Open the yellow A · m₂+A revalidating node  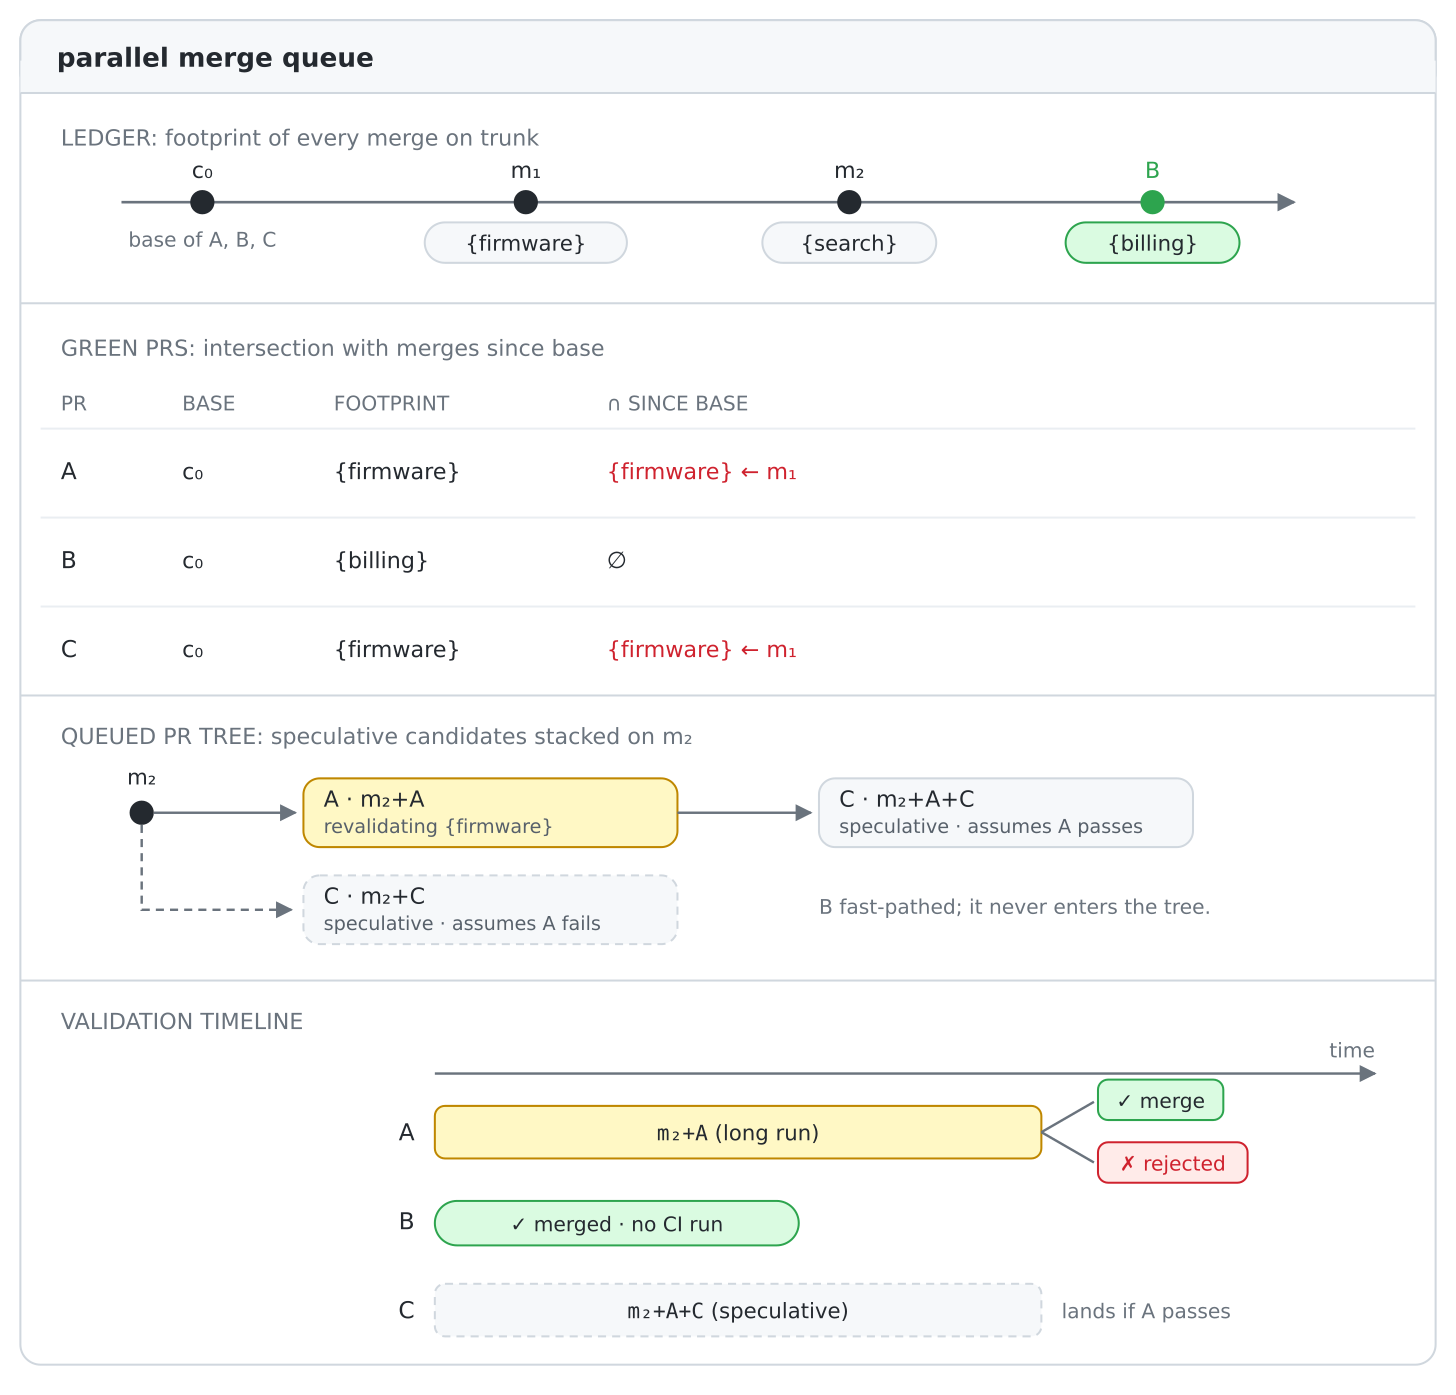point(490,813)
